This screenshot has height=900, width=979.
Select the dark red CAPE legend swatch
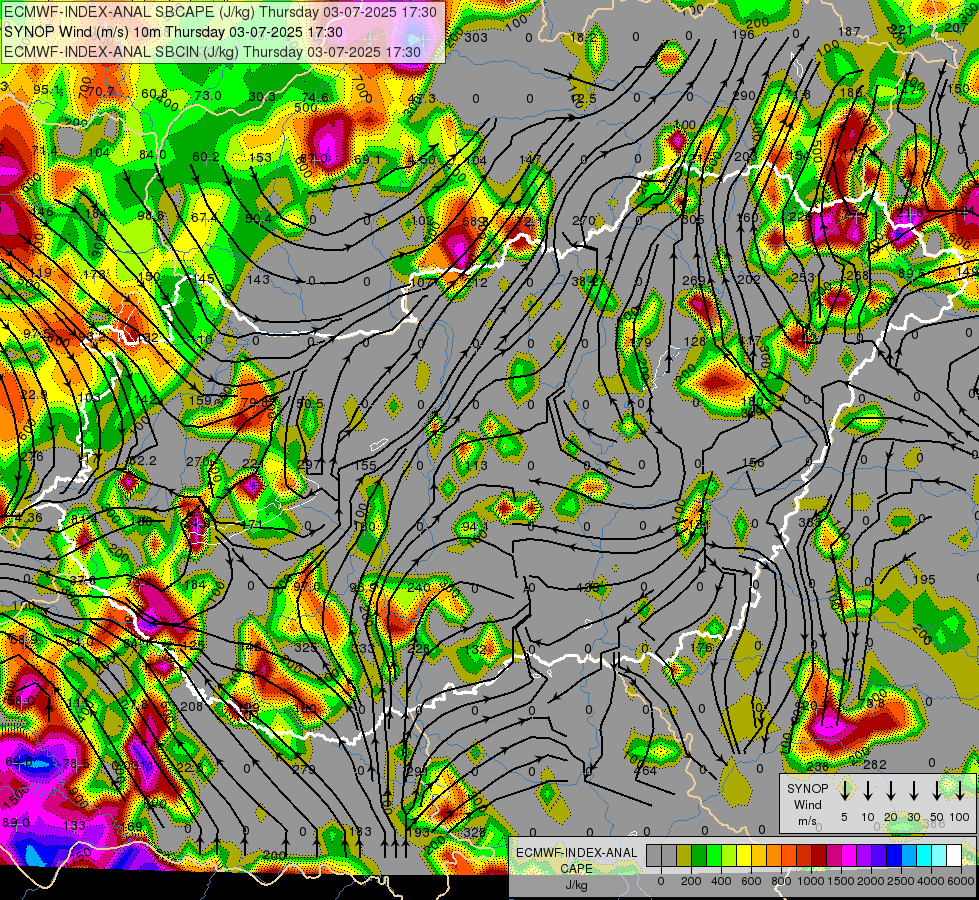819,856
